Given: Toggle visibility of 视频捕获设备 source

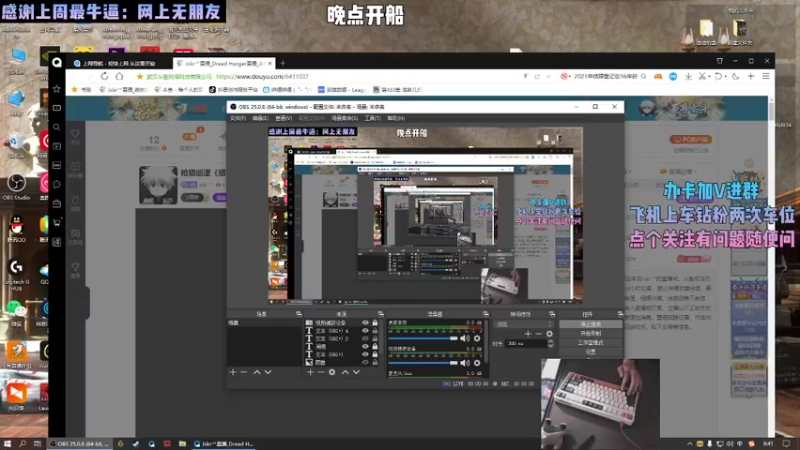Looking at the screenshot, I should pyautogui.click(x=365, y=323).
